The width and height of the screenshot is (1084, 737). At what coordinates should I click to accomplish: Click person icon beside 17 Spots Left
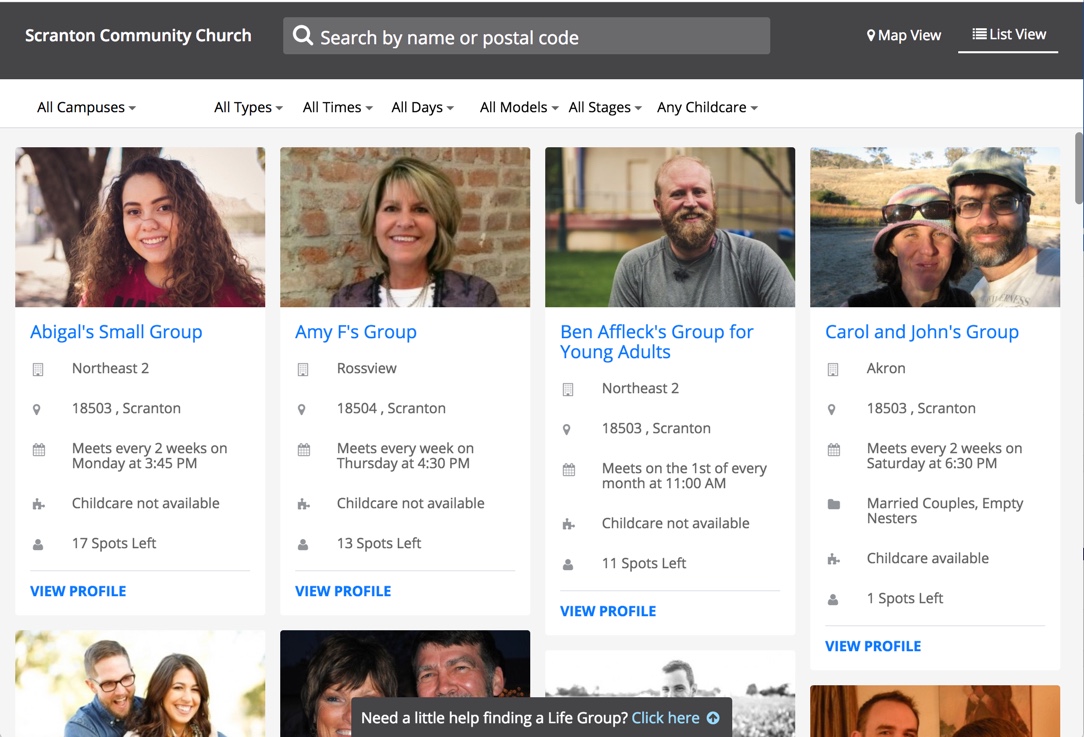[x=38, y=545]
